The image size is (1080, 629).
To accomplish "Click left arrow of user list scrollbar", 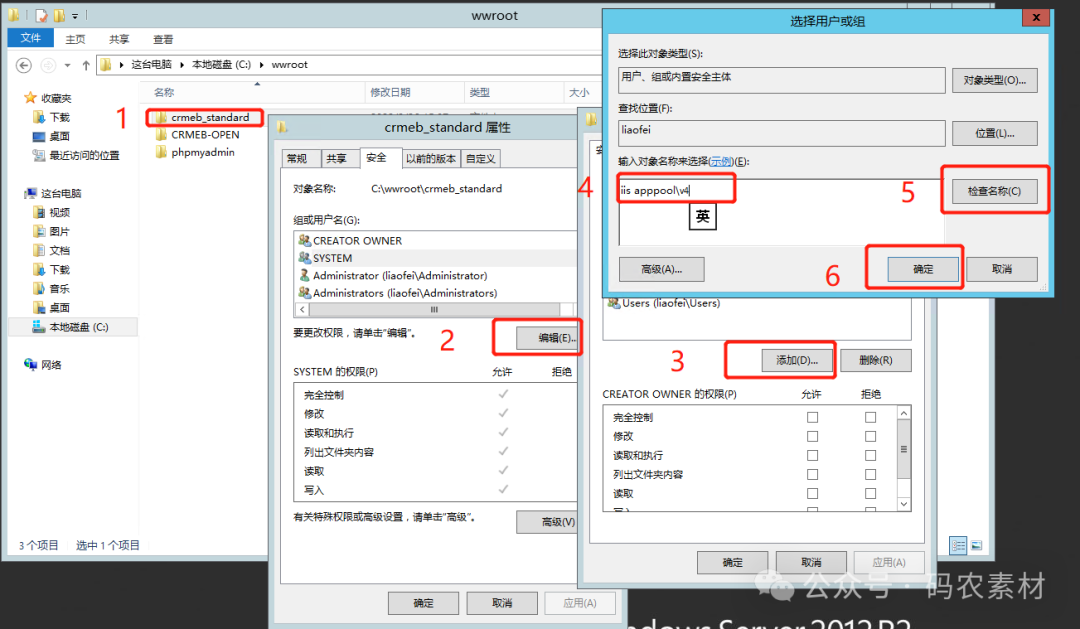I will click(302, 309).
